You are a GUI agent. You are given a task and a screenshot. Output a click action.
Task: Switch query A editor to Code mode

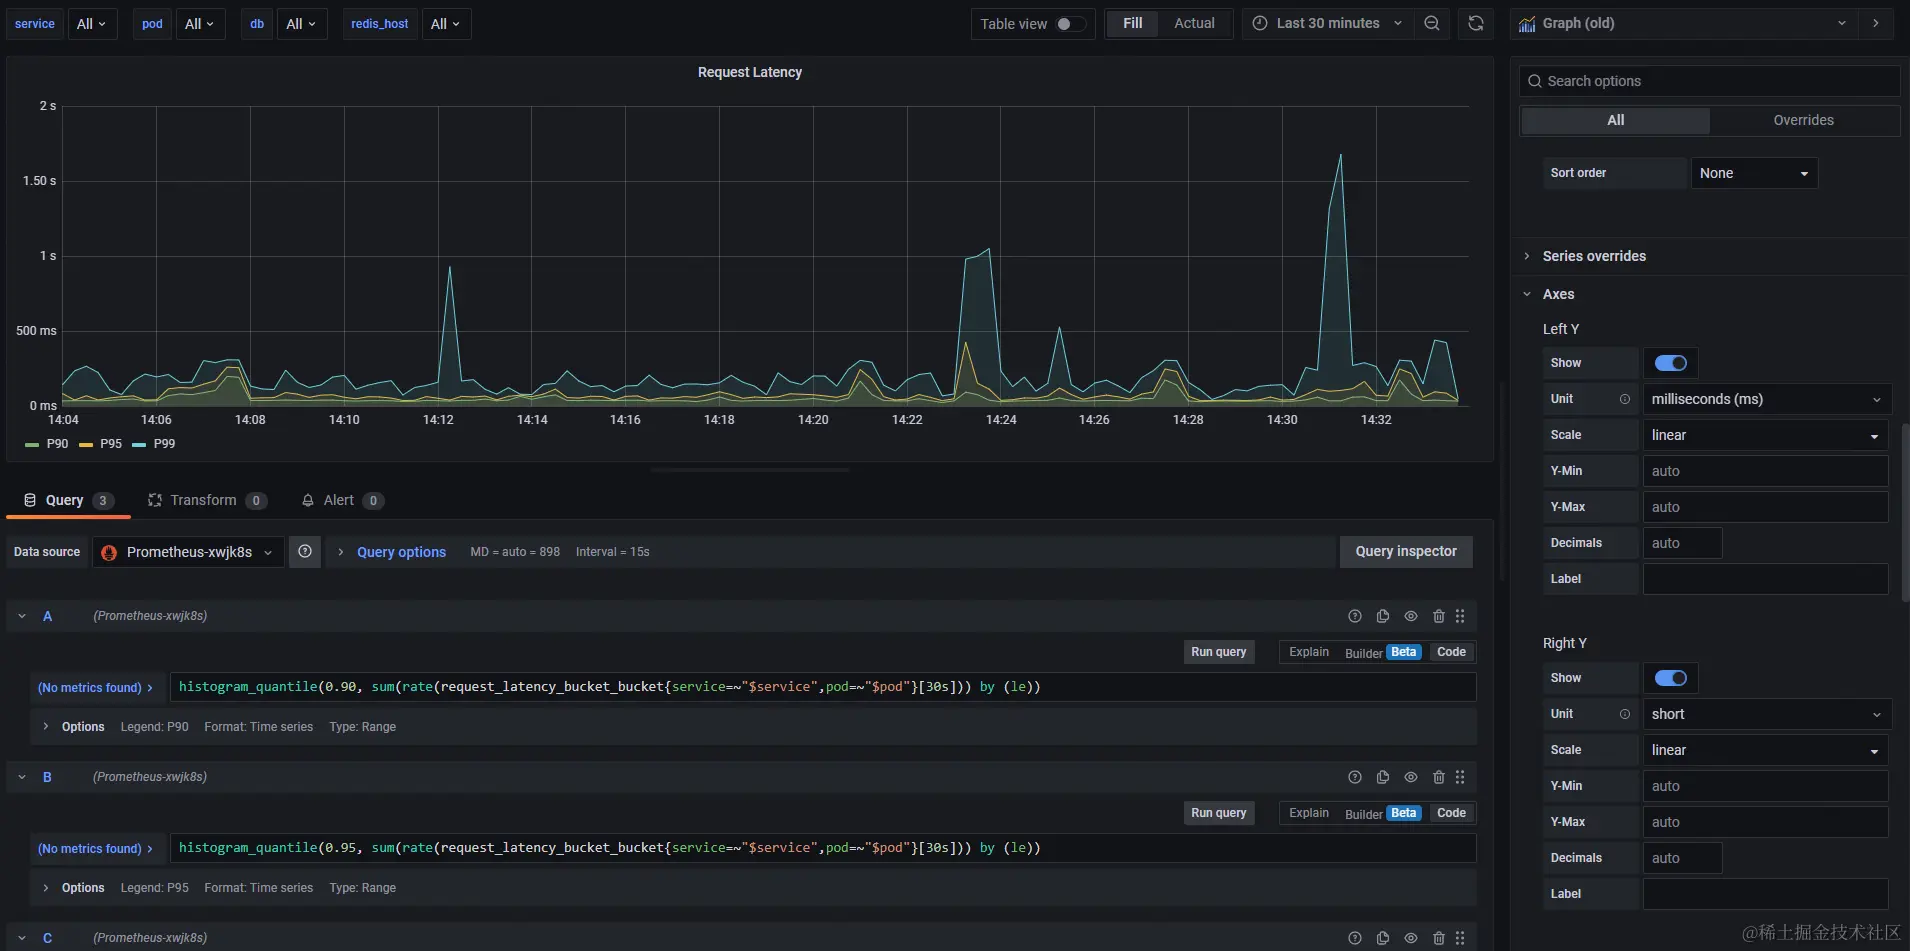click(x=1451, y=652)
